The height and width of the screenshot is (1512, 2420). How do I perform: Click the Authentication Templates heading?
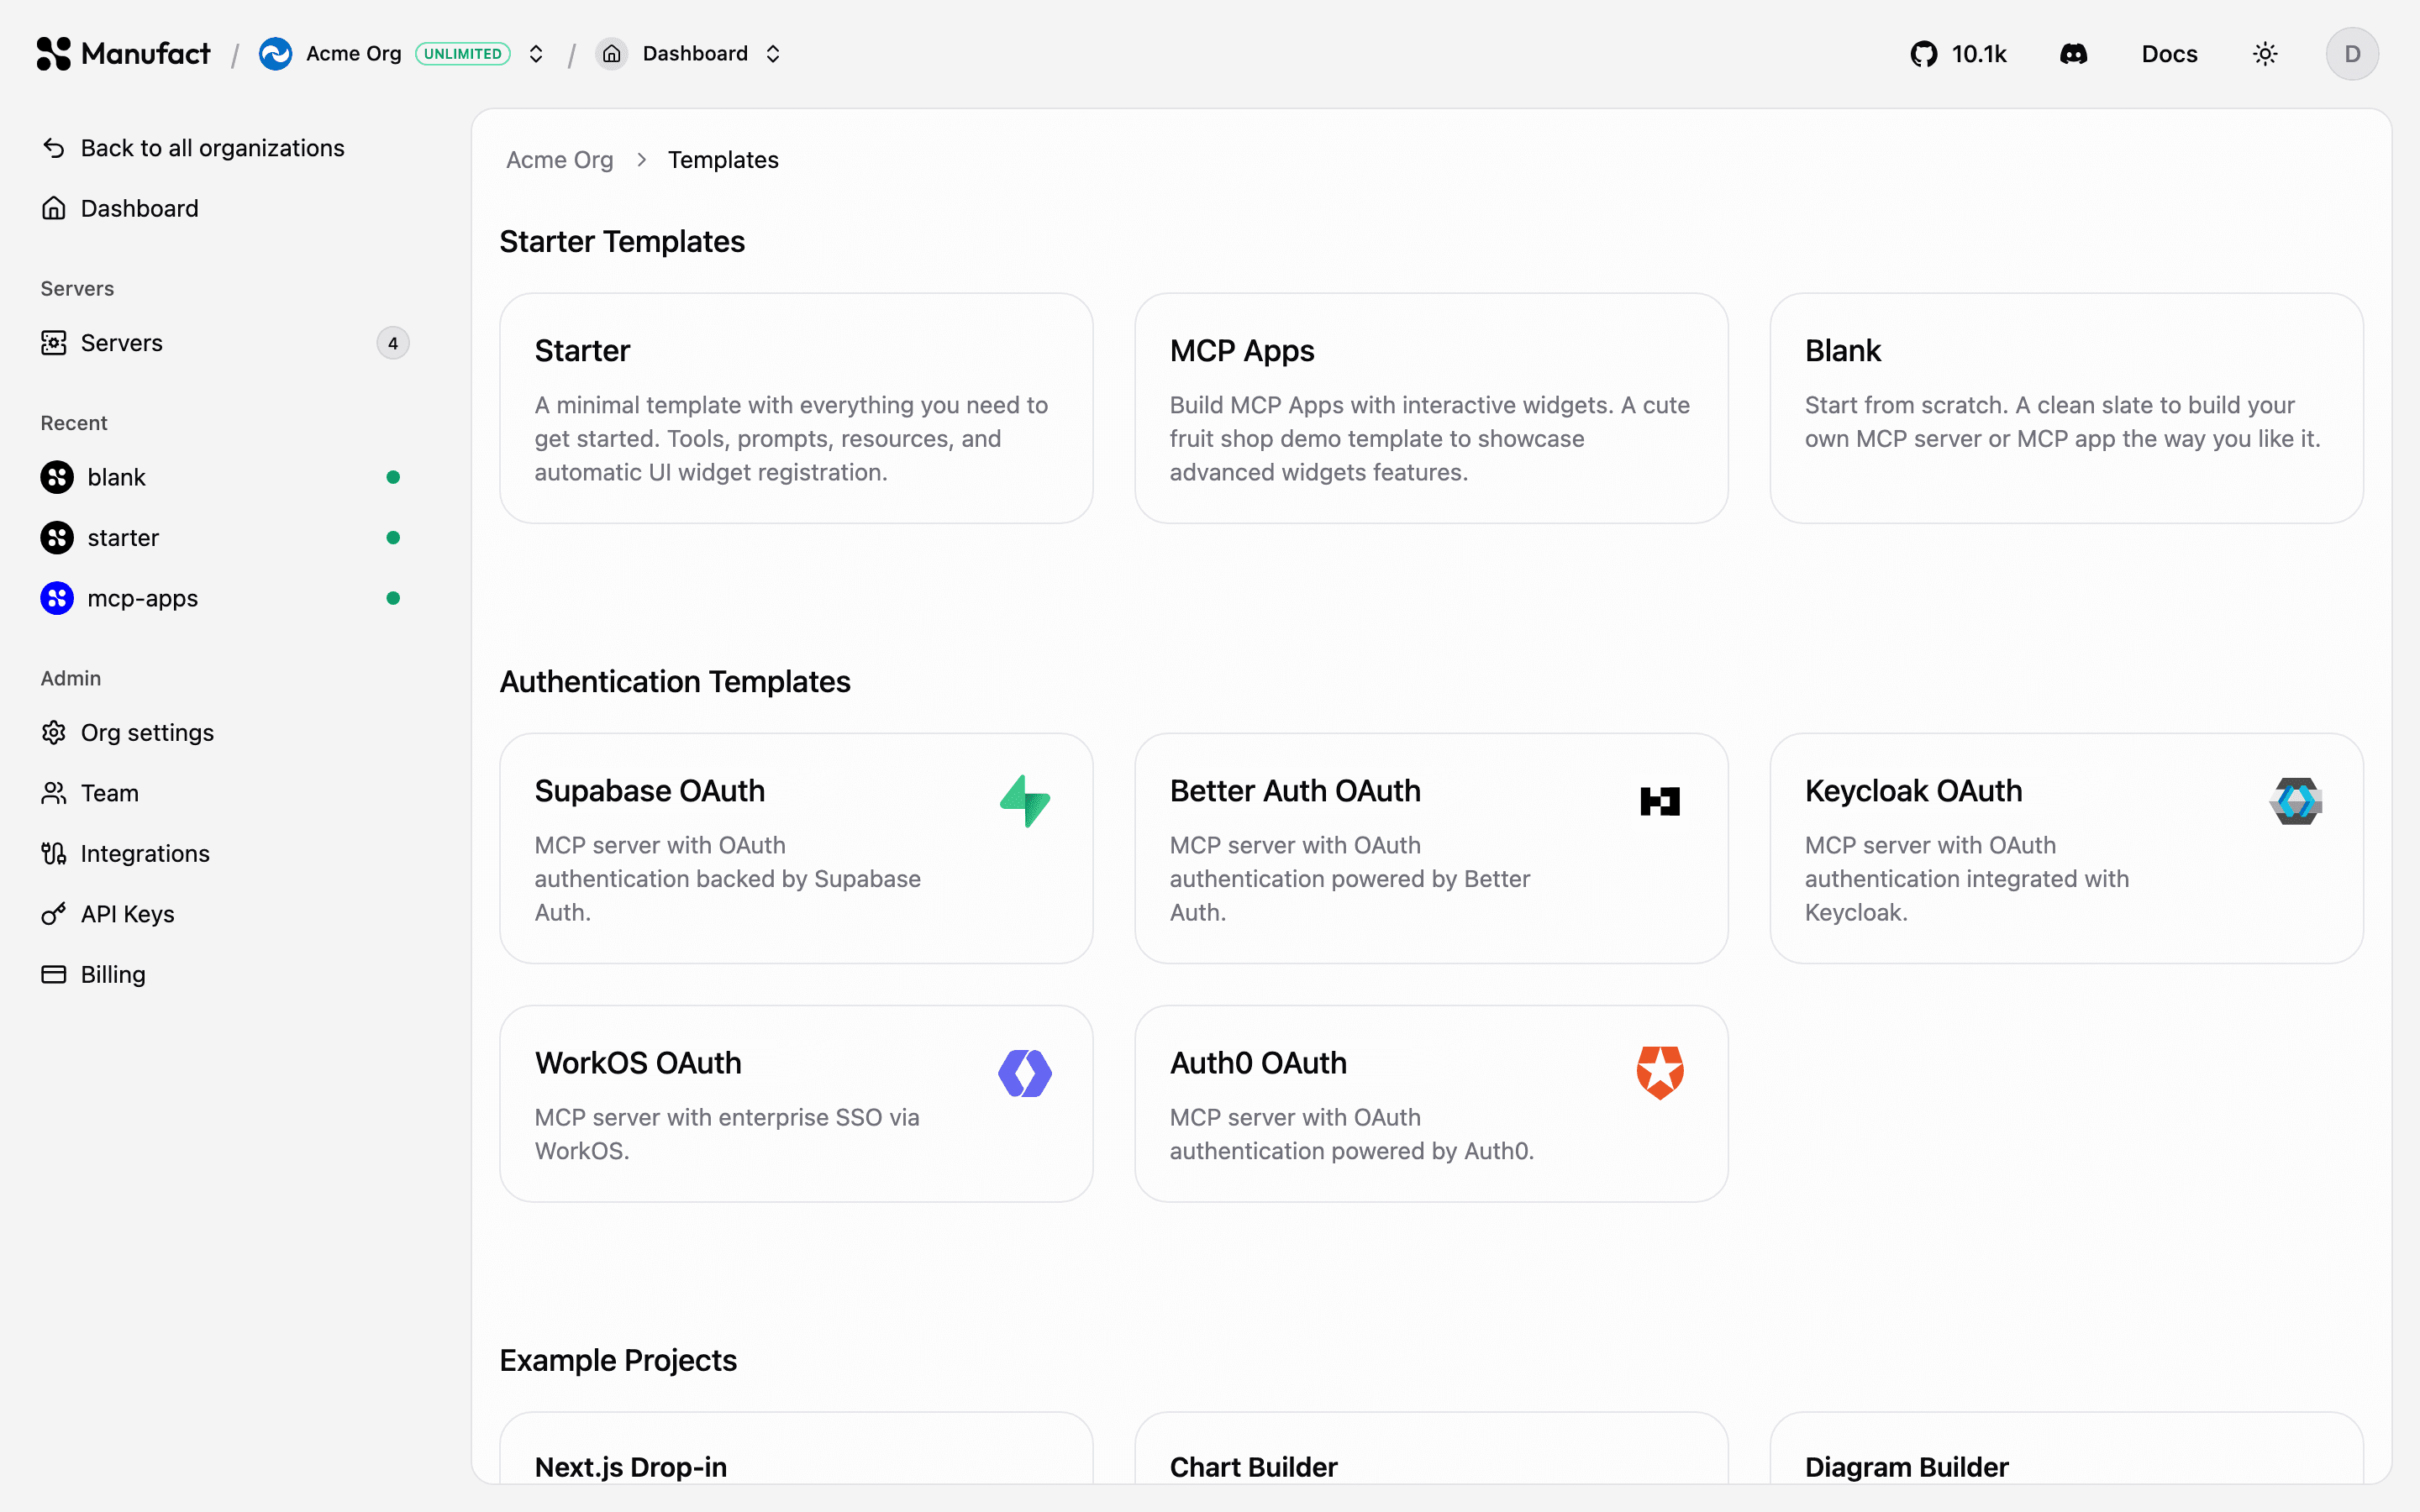[x=675, y=682]
